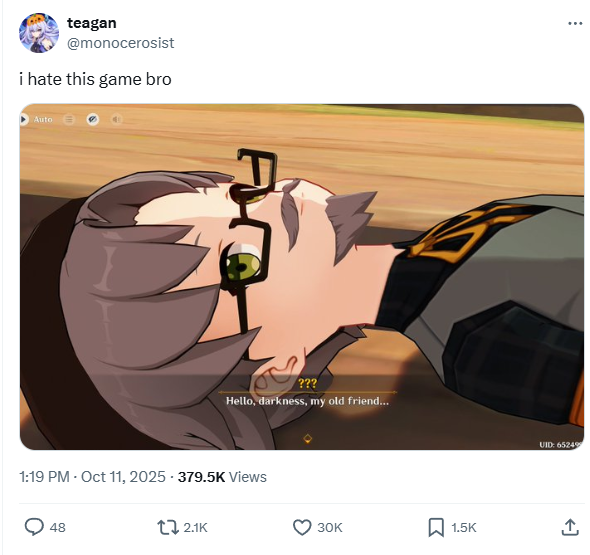Click the 2.1K reposts count

(195, 528)
